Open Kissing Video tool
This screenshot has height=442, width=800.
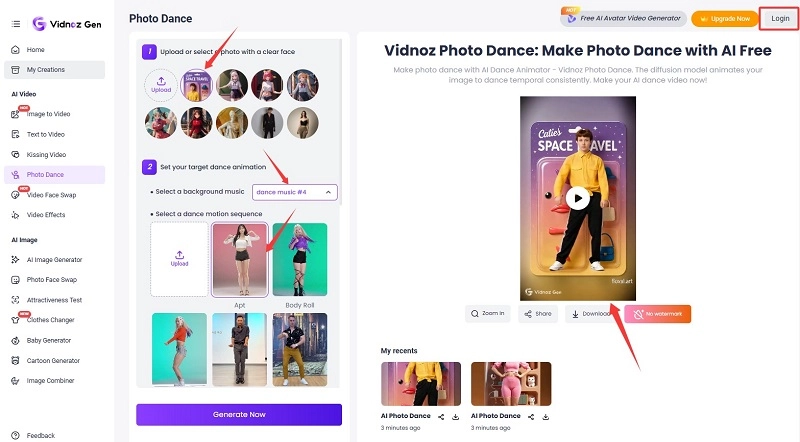click(55, 154)
